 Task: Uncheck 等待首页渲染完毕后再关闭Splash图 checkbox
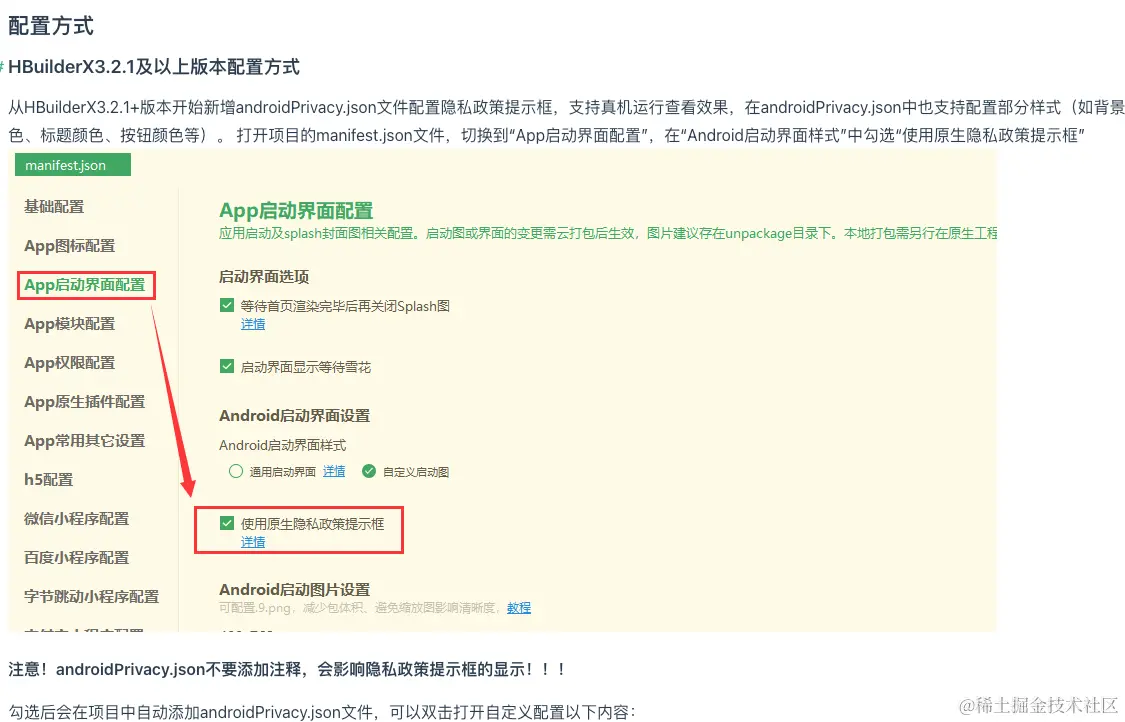tap(227, 305)
